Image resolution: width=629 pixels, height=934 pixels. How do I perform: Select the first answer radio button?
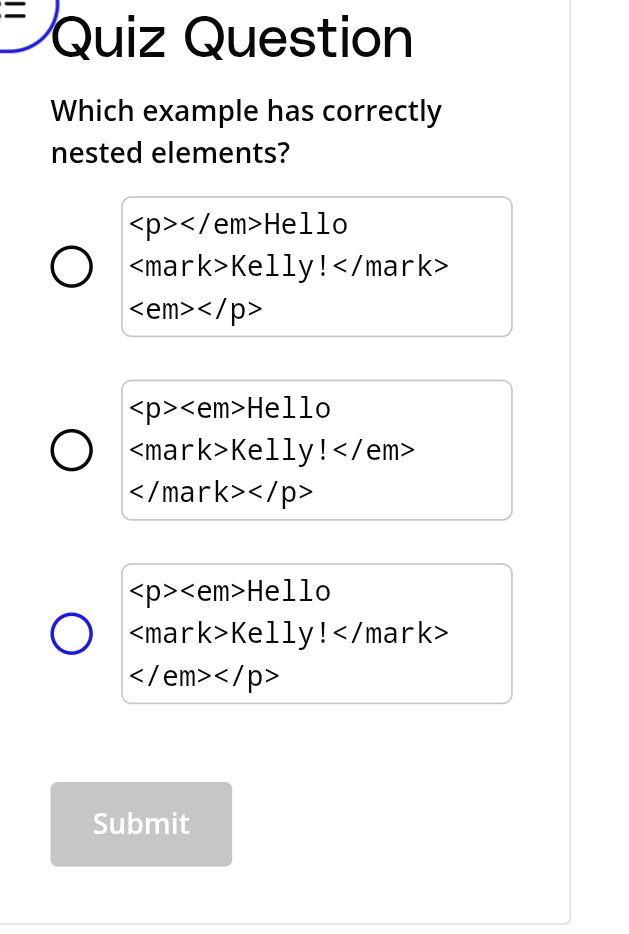71,266
